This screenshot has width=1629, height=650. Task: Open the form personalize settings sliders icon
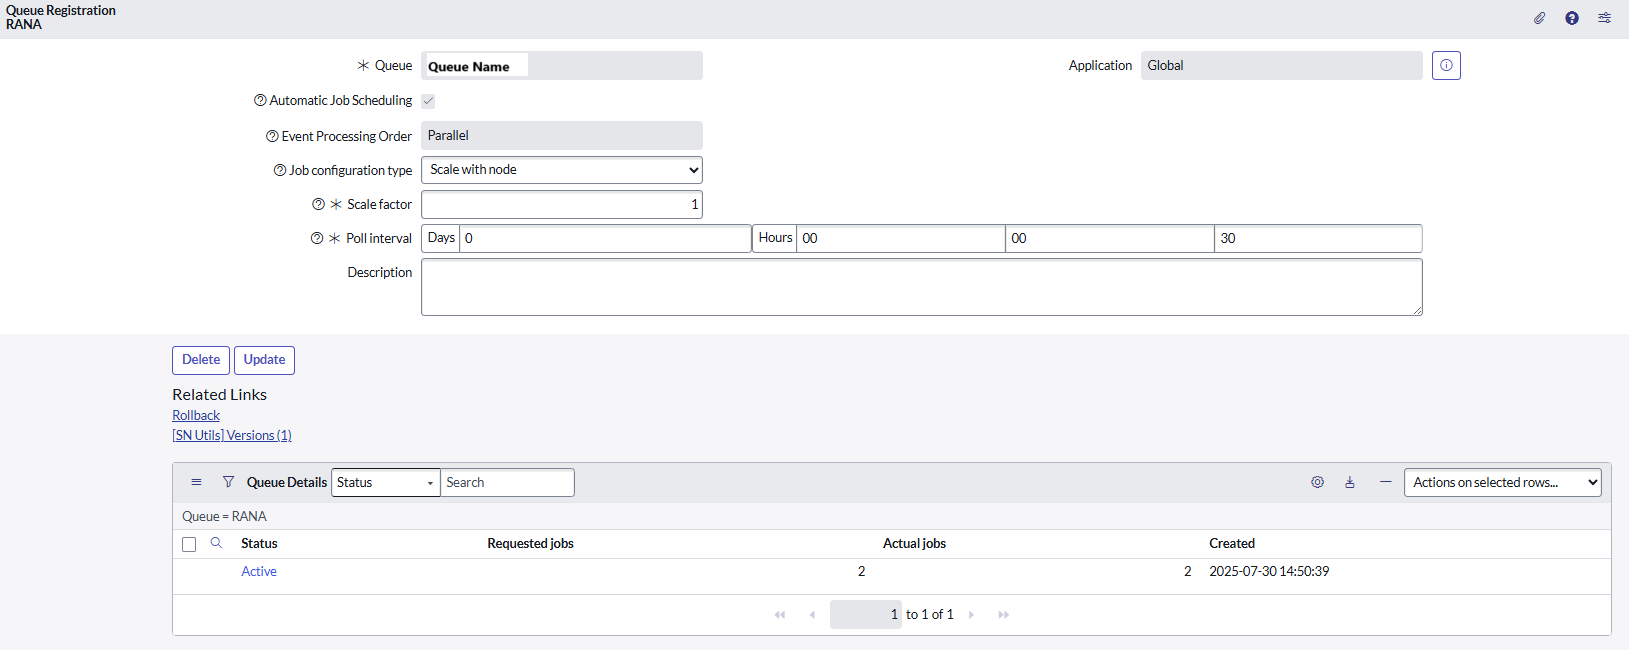1604,18
